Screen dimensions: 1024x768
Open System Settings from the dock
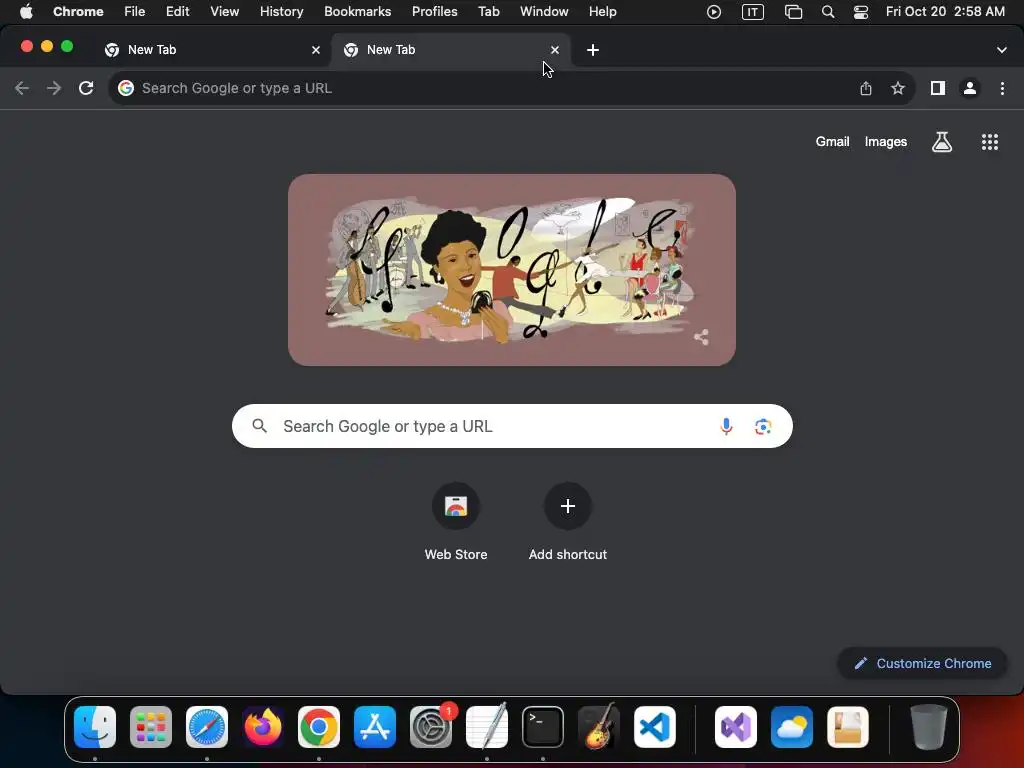tap(431, 727)
